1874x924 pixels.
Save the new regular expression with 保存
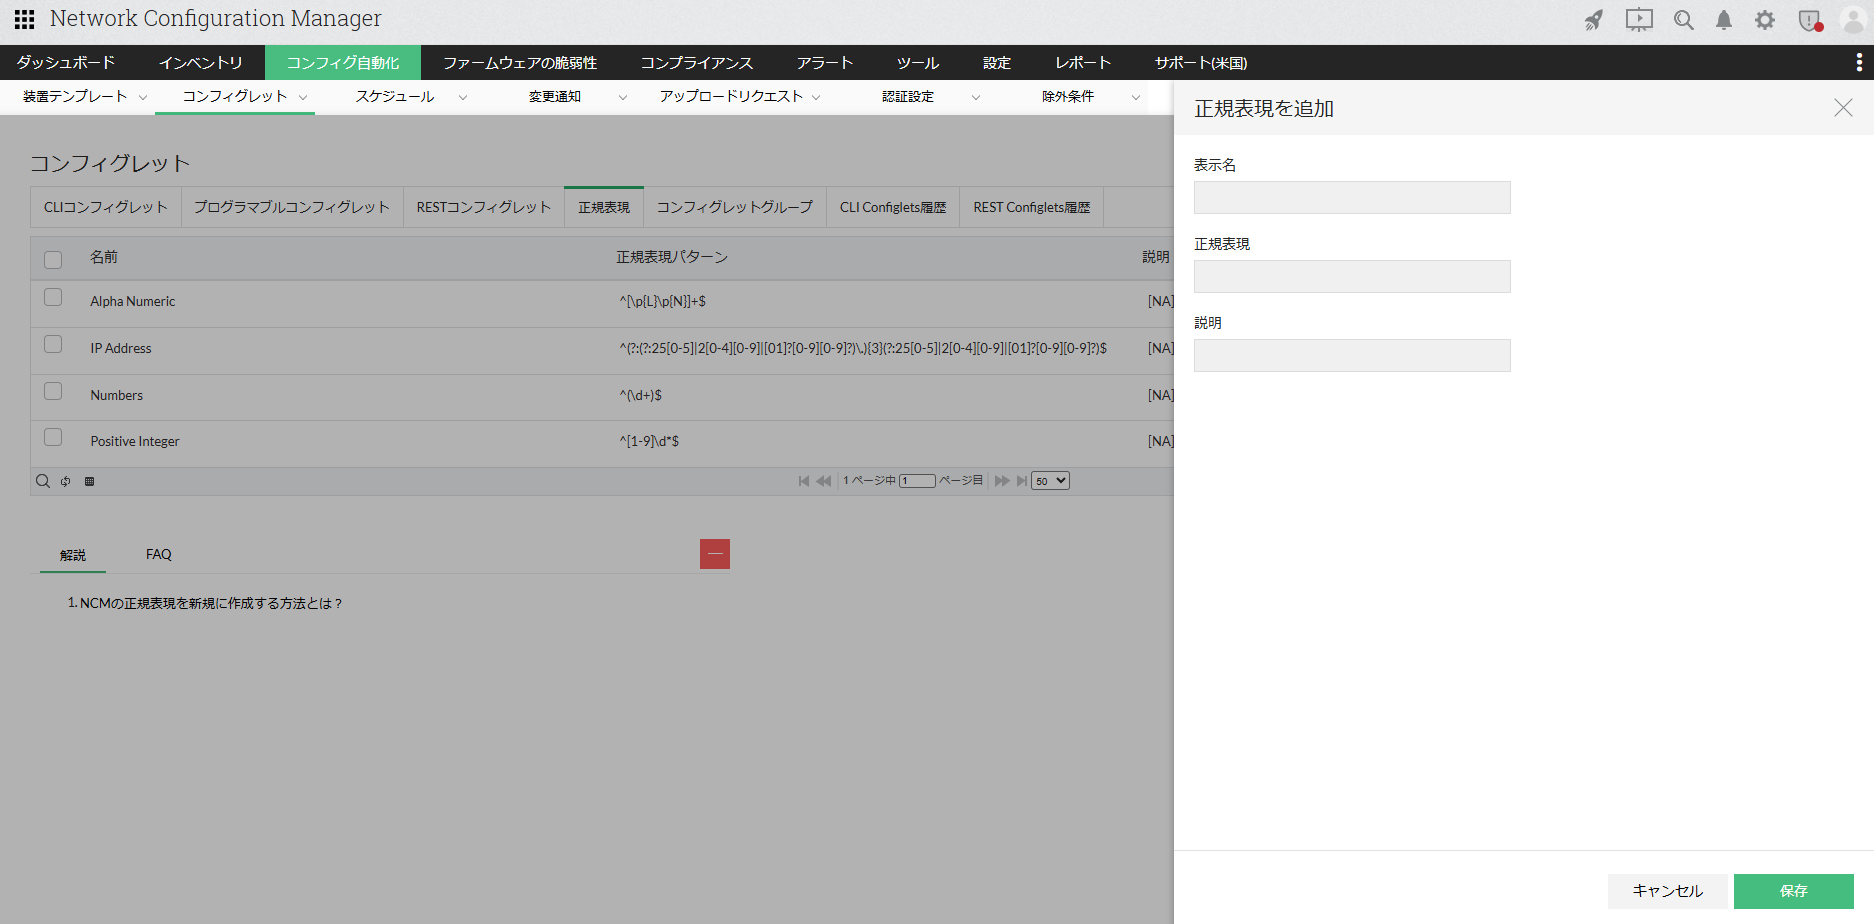1795,891
